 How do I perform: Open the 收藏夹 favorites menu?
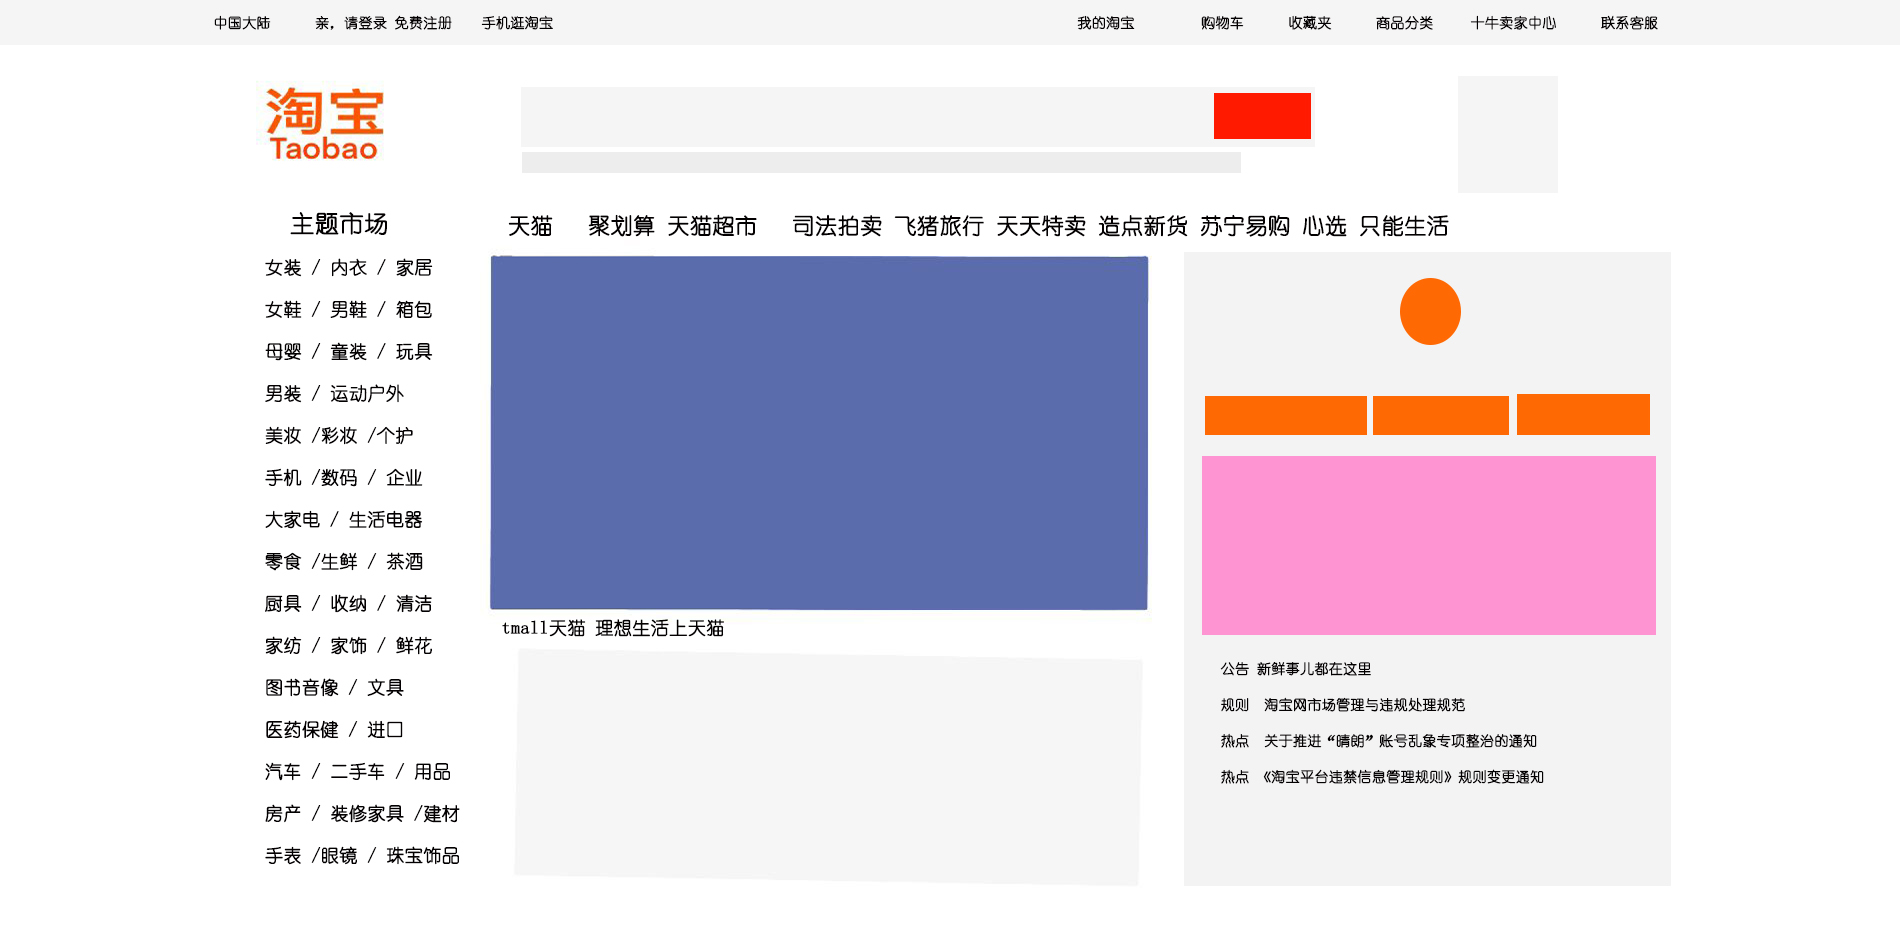(1310, 23)
